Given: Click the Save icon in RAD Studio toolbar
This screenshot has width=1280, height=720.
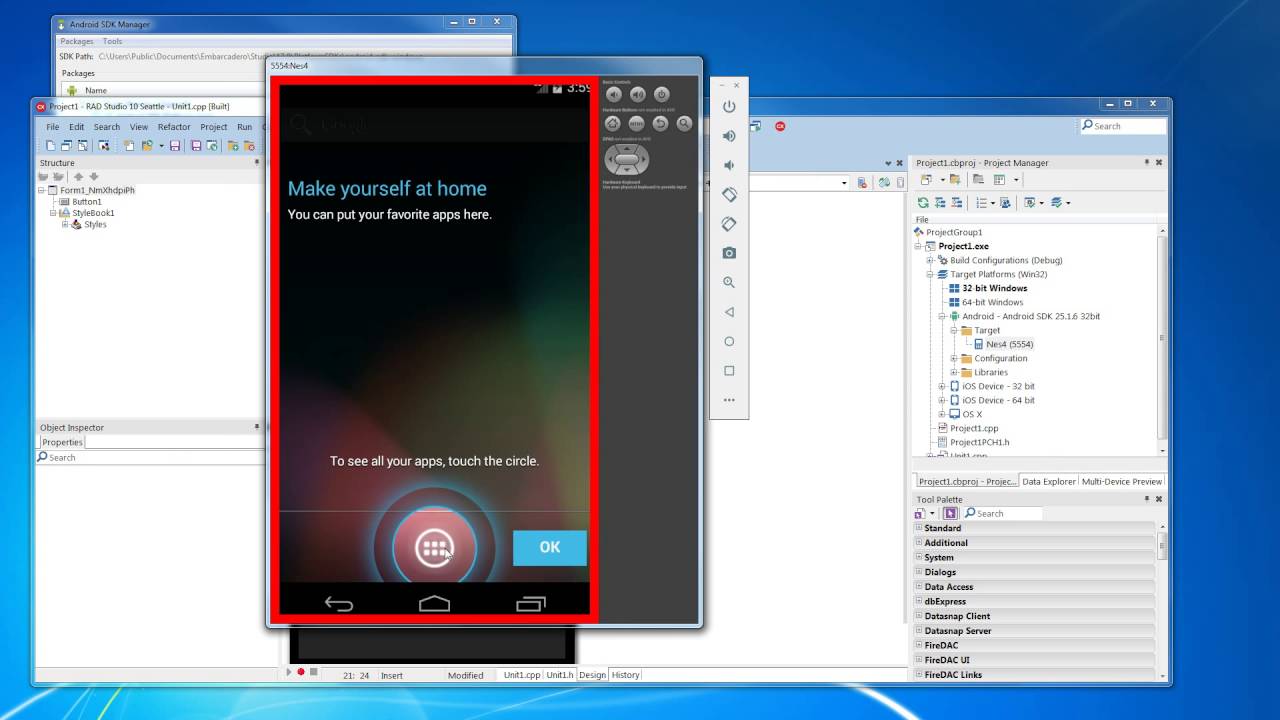Looking at the screenshot, I should (x=175, y=146).
